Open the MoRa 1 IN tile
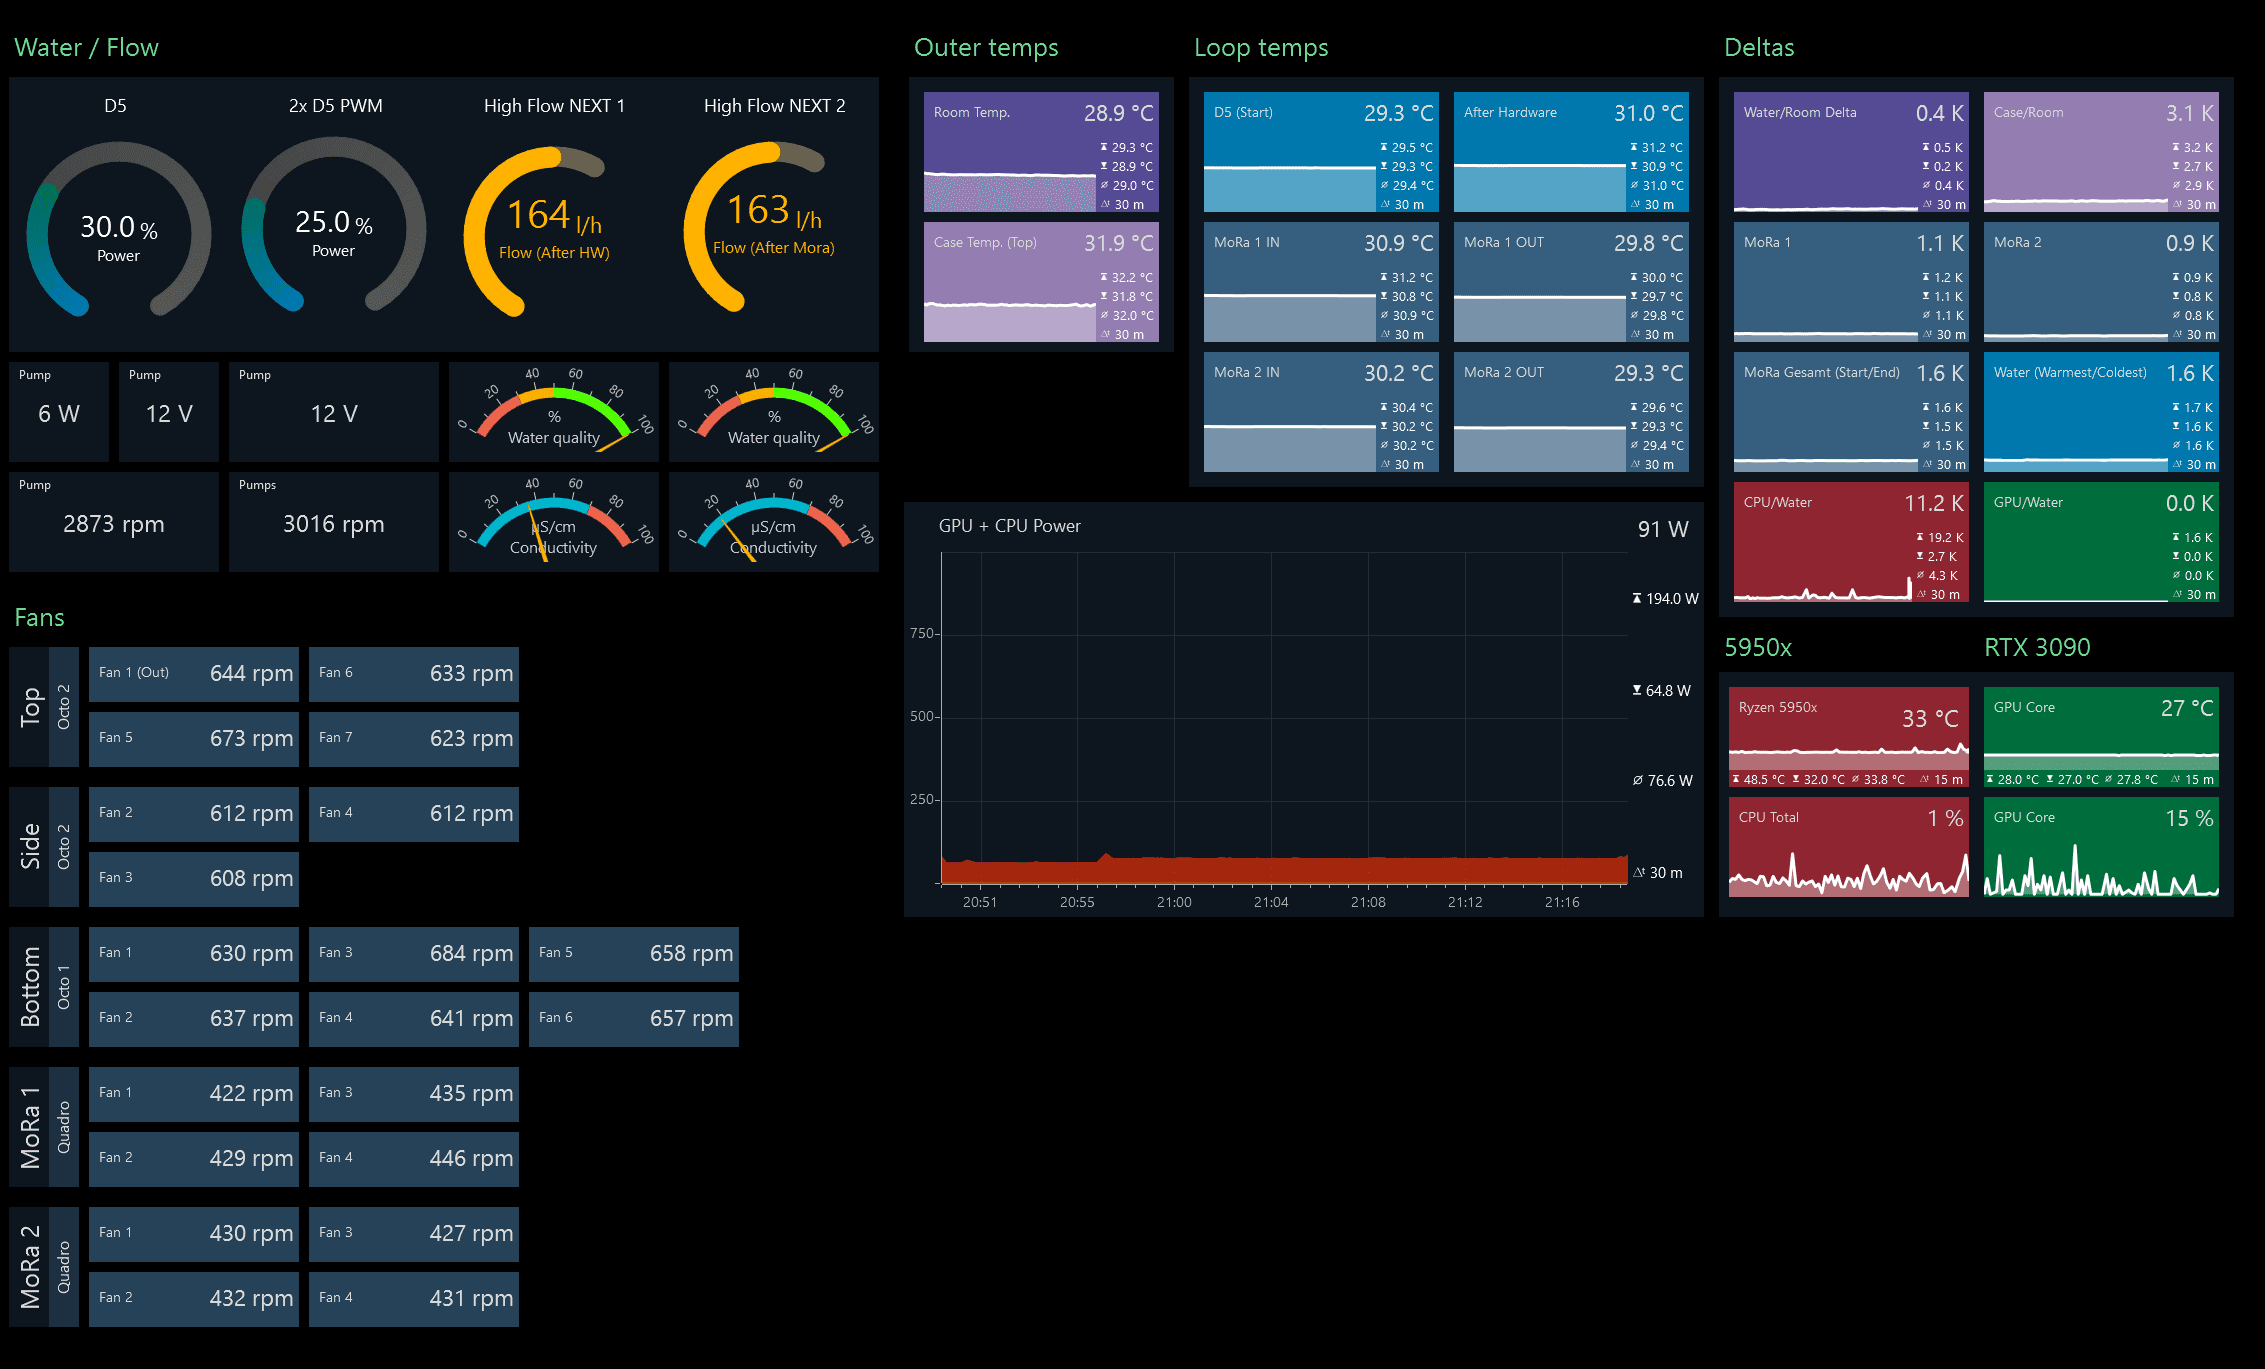 [1321, 282]
